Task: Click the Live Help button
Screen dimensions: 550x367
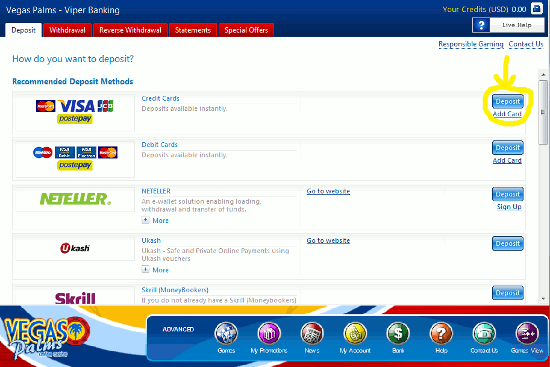Action: tap(508, 25)
